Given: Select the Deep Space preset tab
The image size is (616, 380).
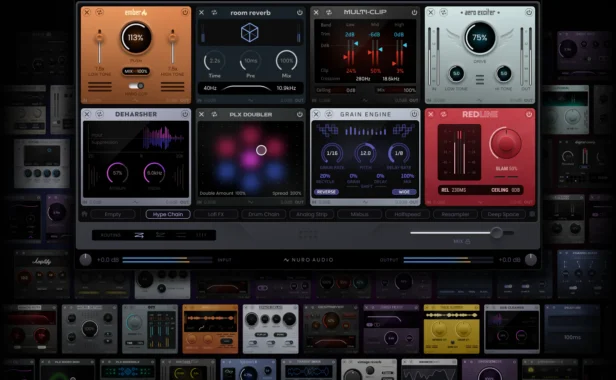Looking at the screenshot, I should (503, 214).
